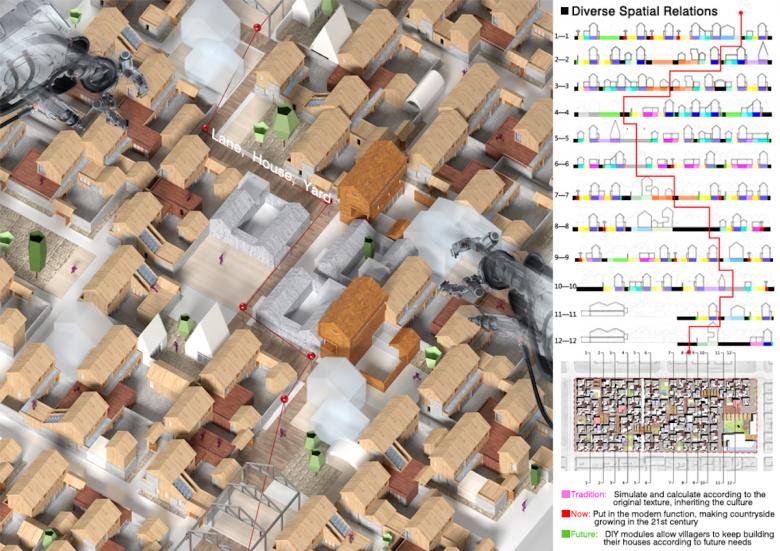The image size is (780, 551).
Task: Click the red marker where the Lane label starts
Action: [203, 130]
